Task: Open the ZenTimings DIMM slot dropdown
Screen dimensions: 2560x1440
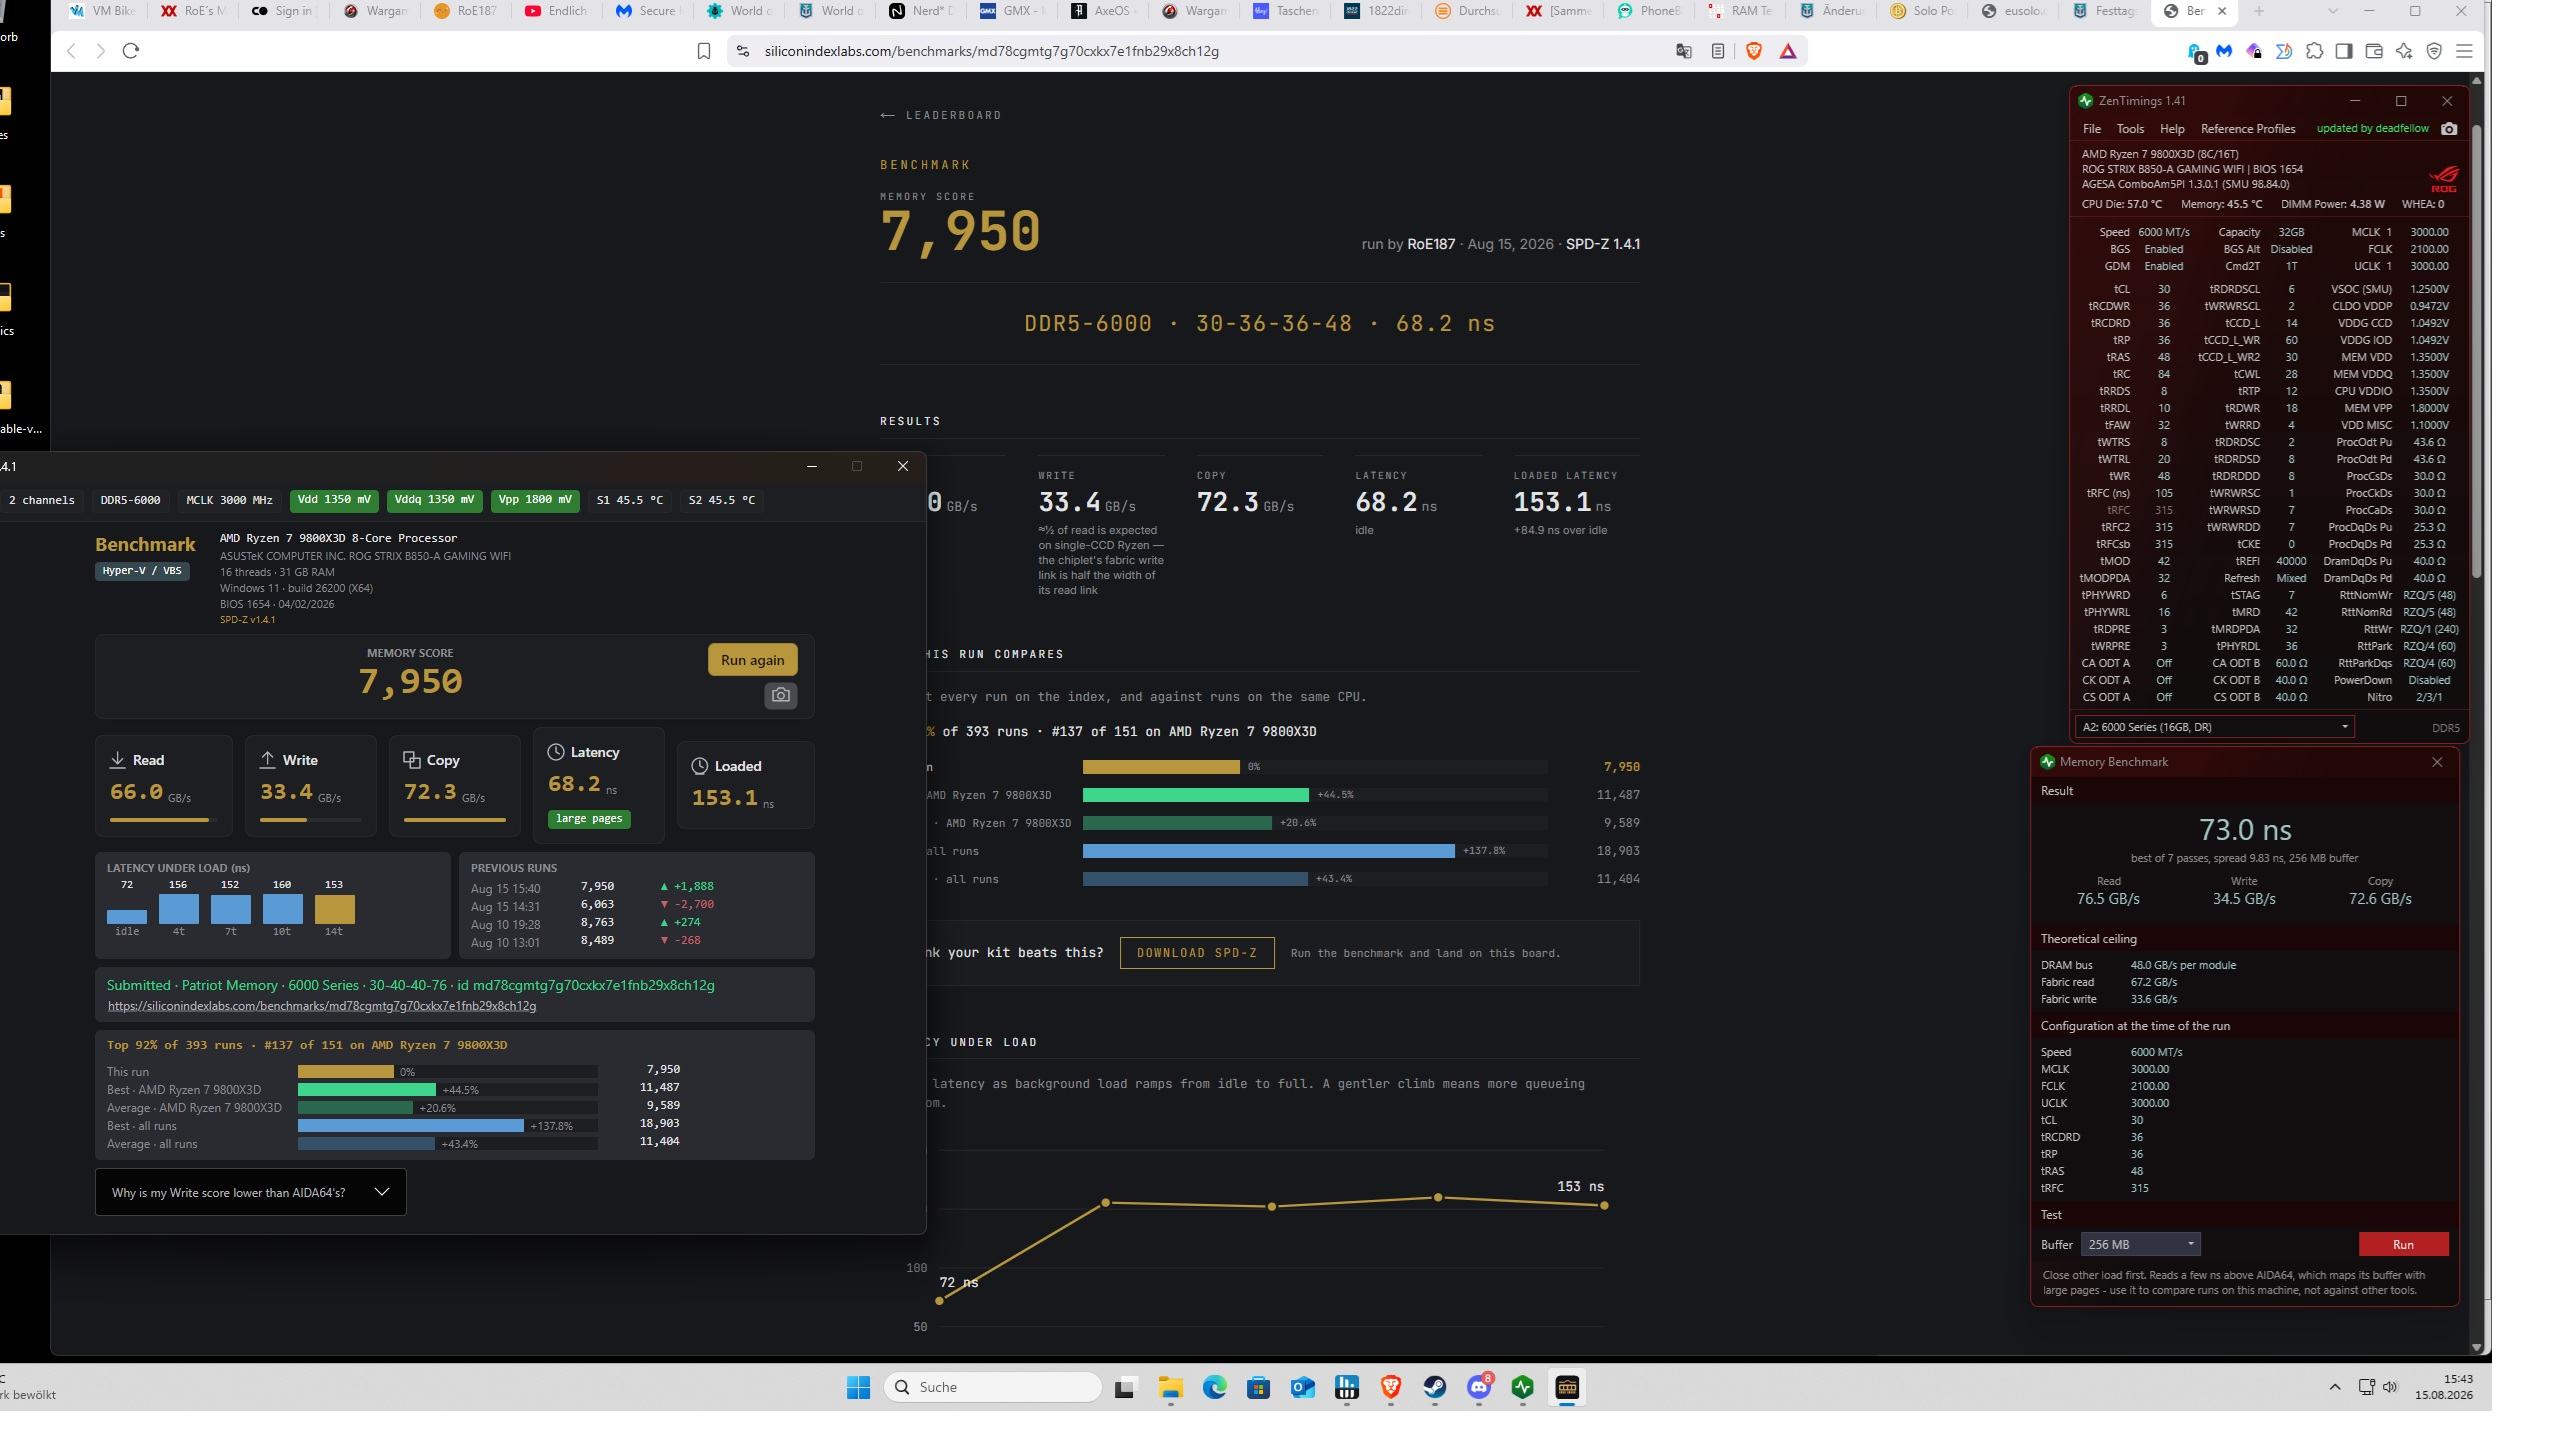Action: tap(2214, 727)
